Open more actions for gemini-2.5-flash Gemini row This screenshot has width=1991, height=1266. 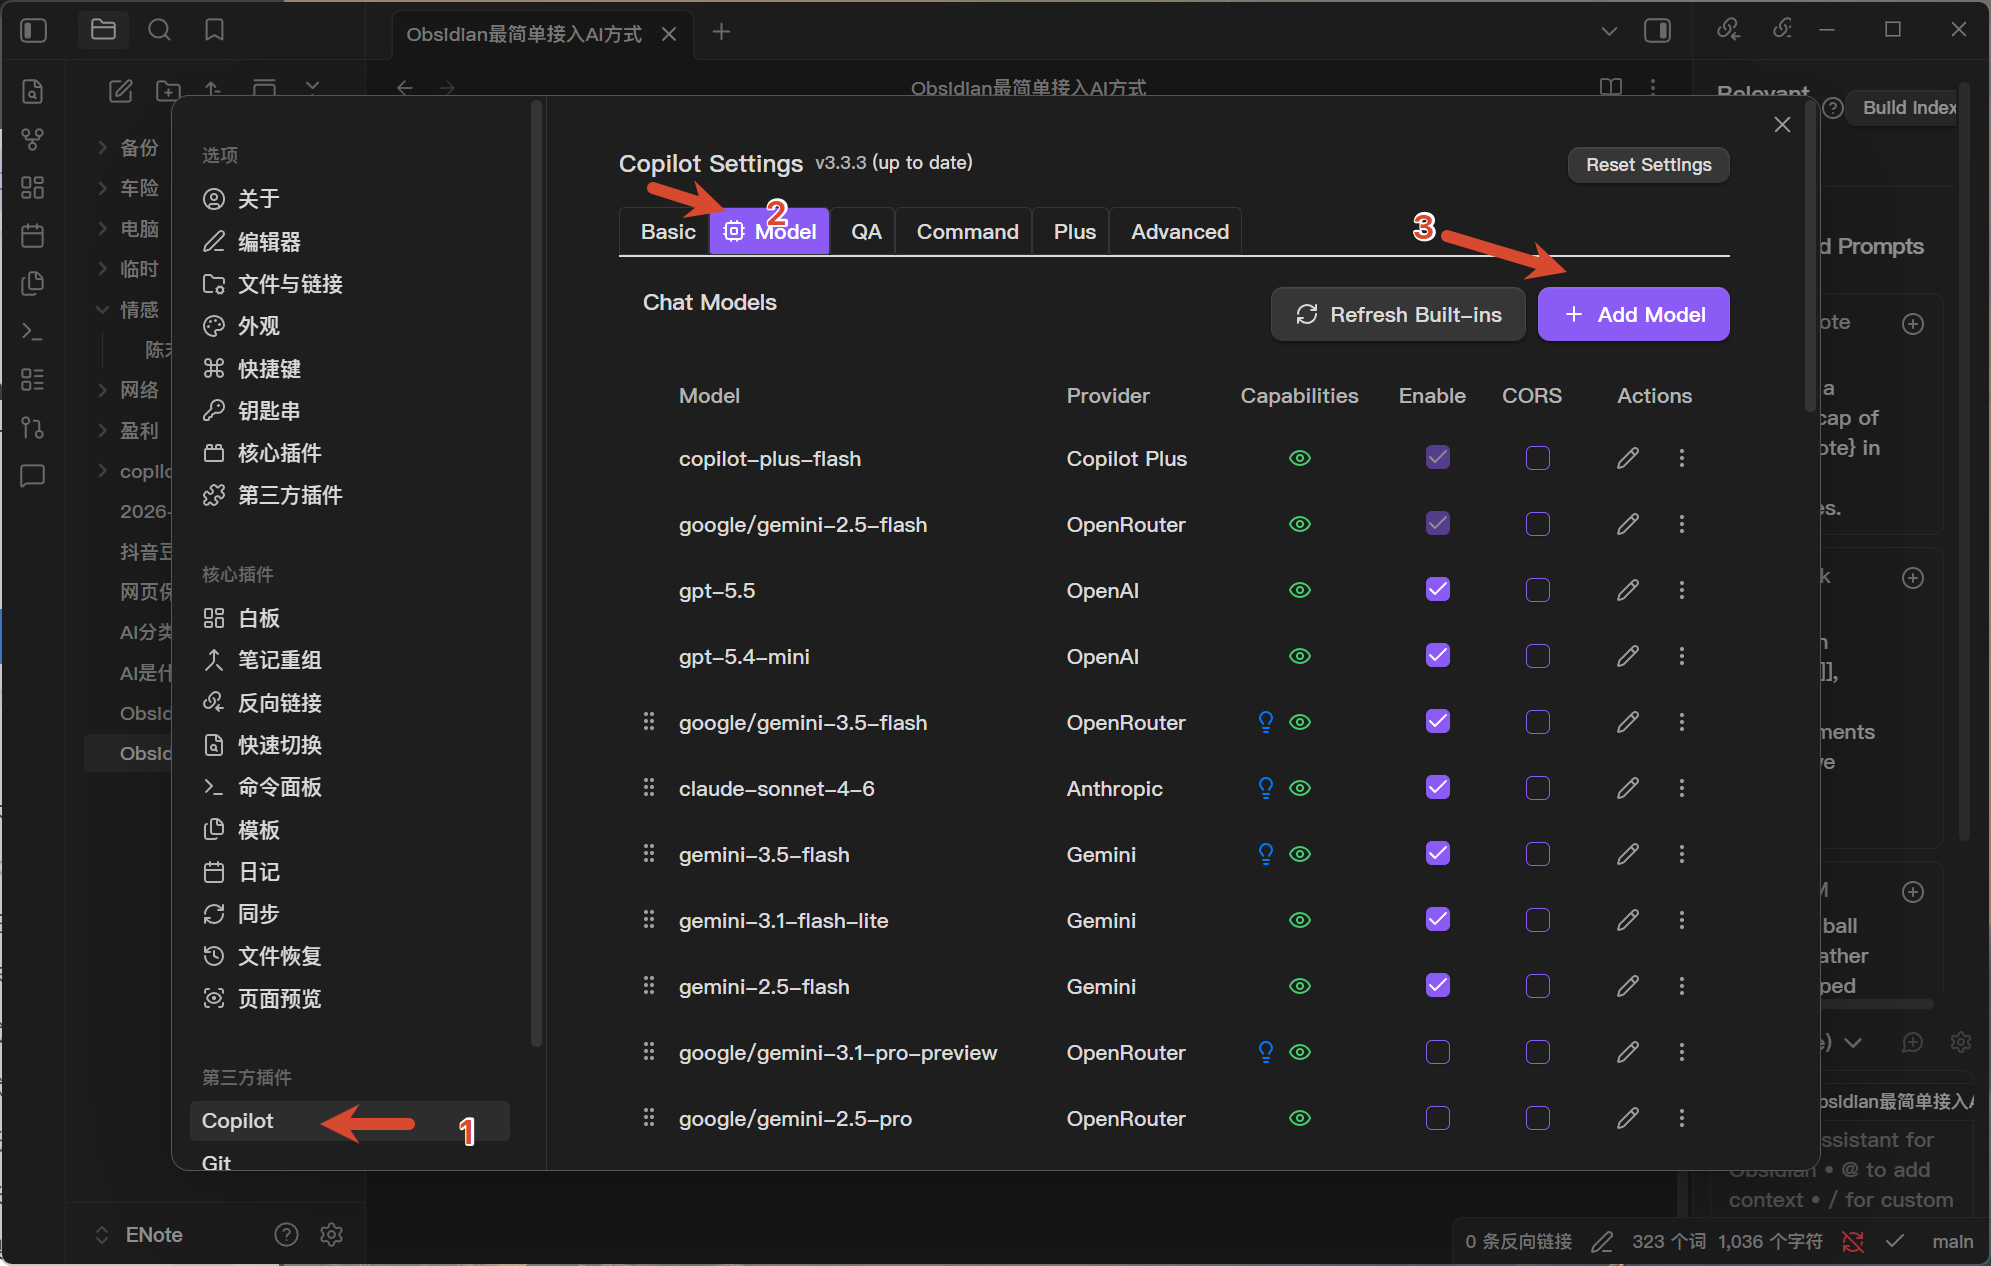pyautogui.click(x=1682, y=986)
